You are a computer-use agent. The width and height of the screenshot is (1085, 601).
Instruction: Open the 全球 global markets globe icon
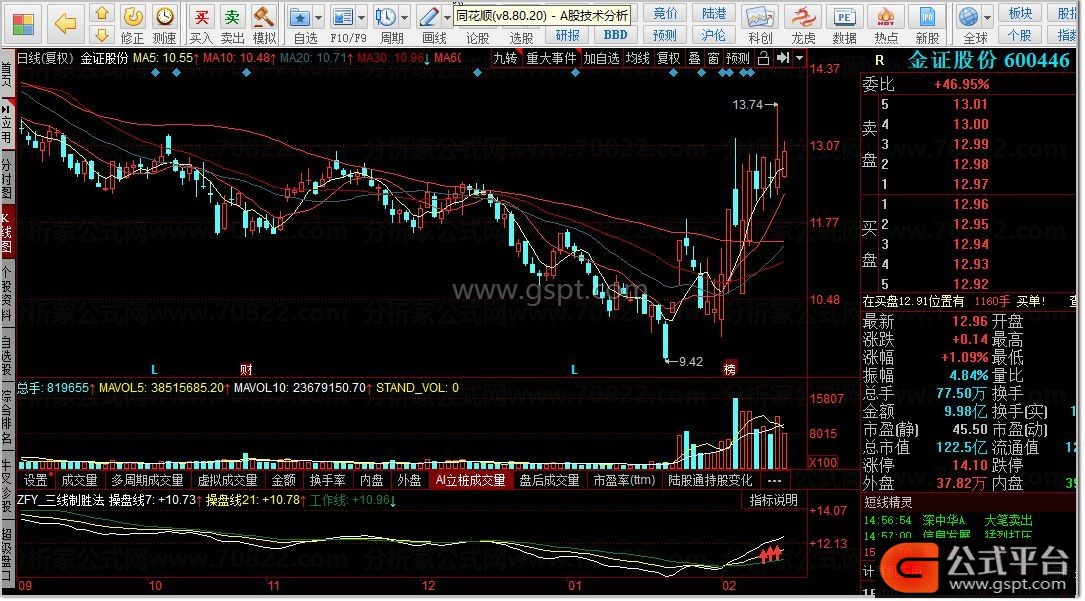pos(969,17)
